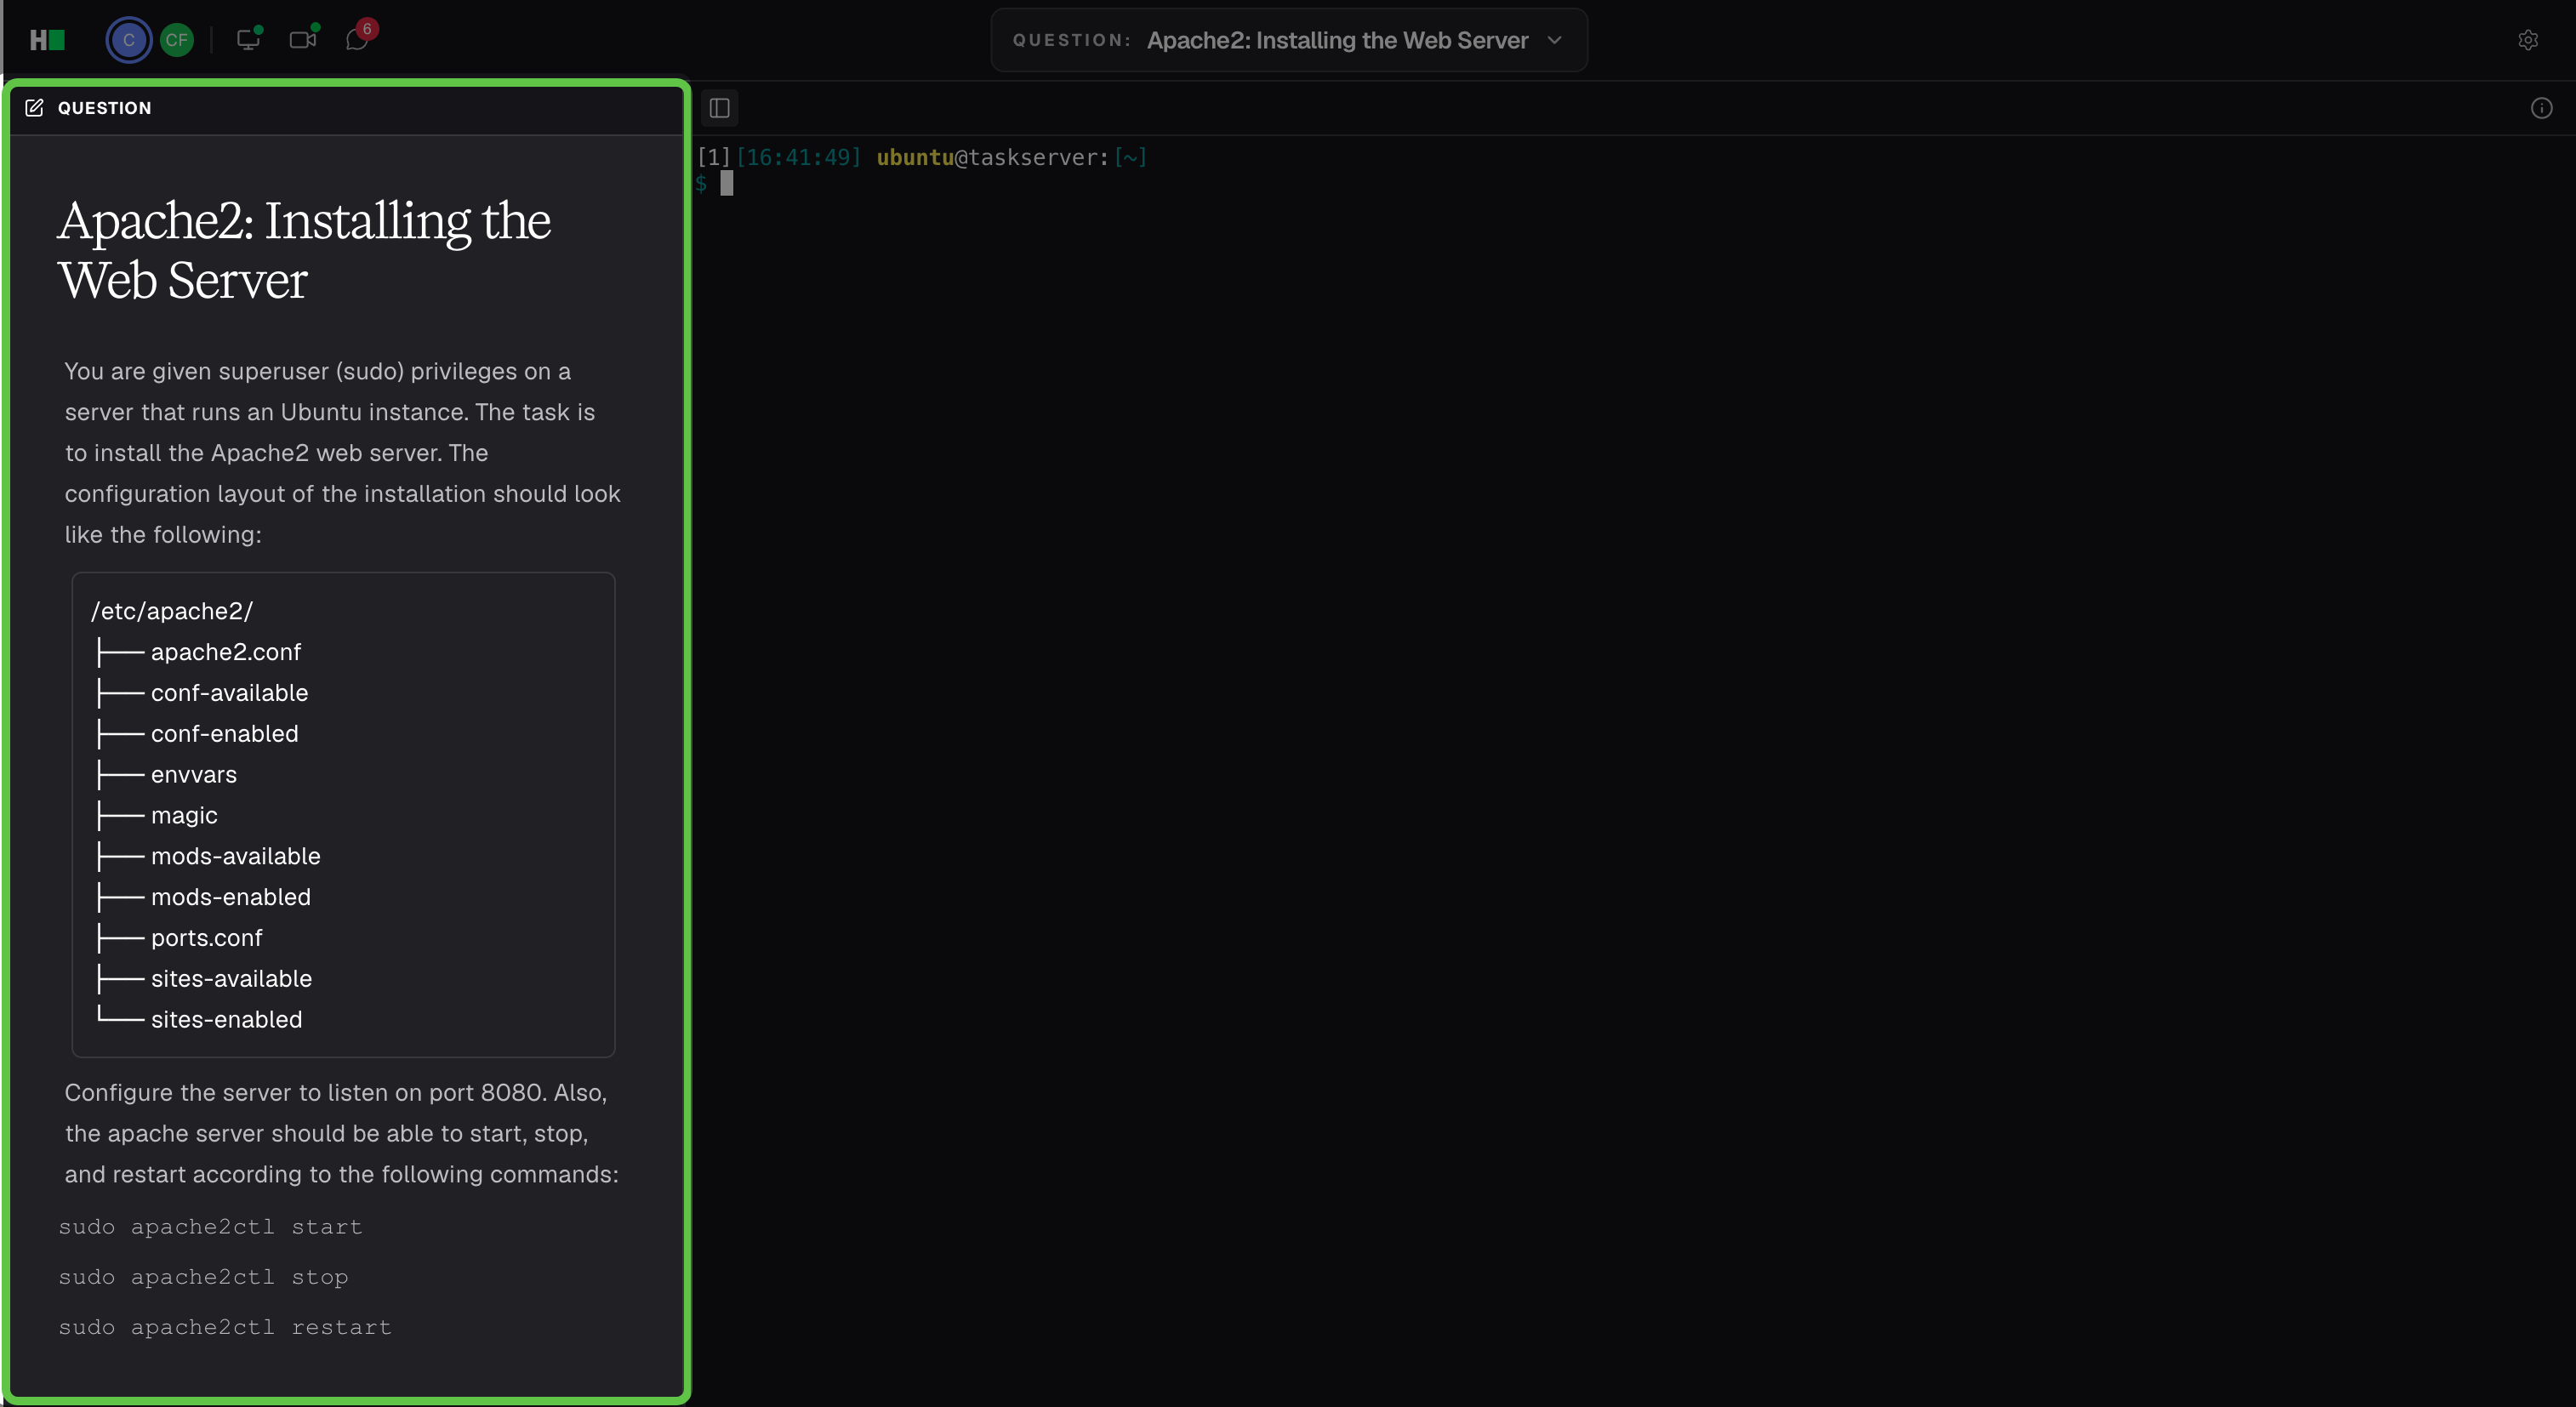Open the green 'CF' participant avatar

tap(177, 40)
